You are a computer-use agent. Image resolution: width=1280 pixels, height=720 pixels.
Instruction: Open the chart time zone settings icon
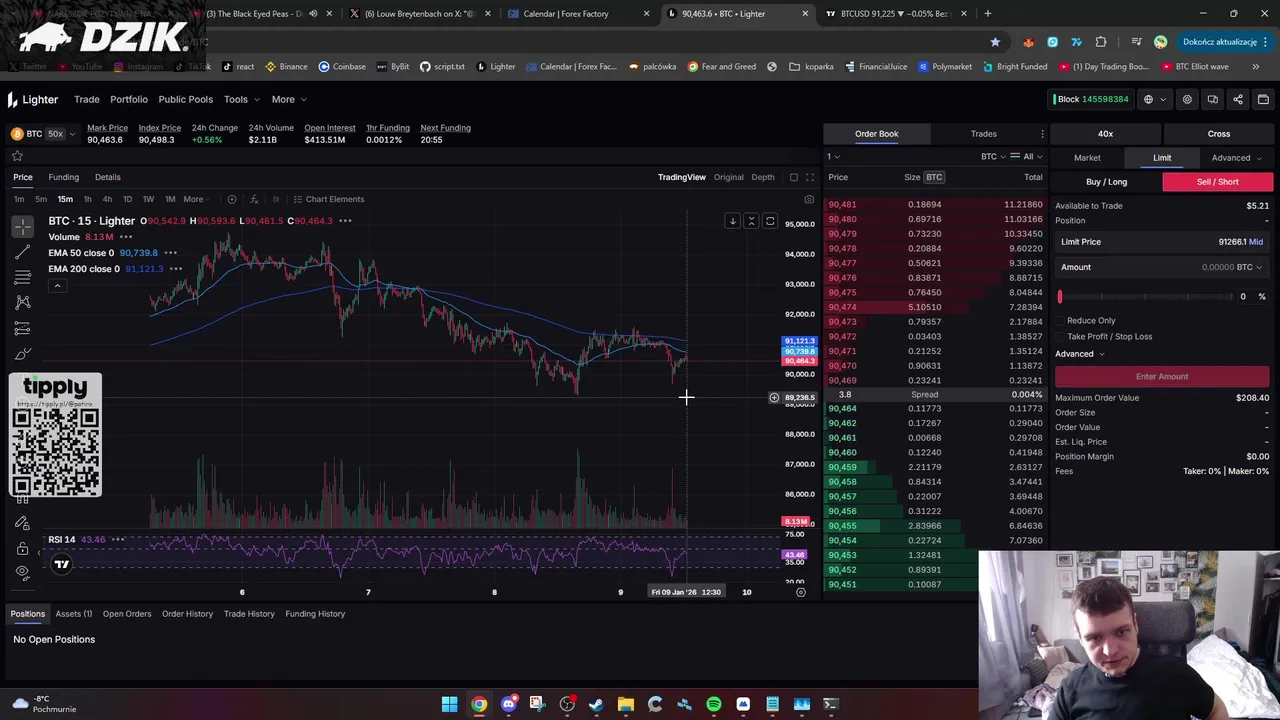click(800, 592)
